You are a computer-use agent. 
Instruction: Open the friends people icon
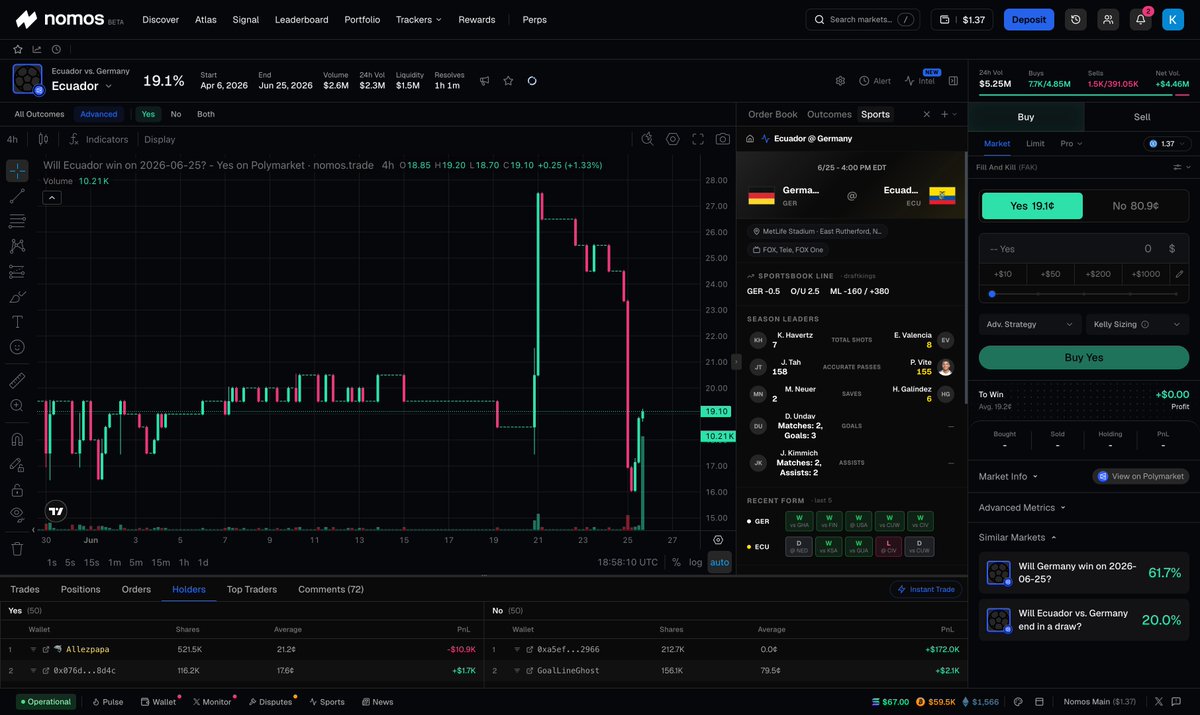click(1107, 19)
